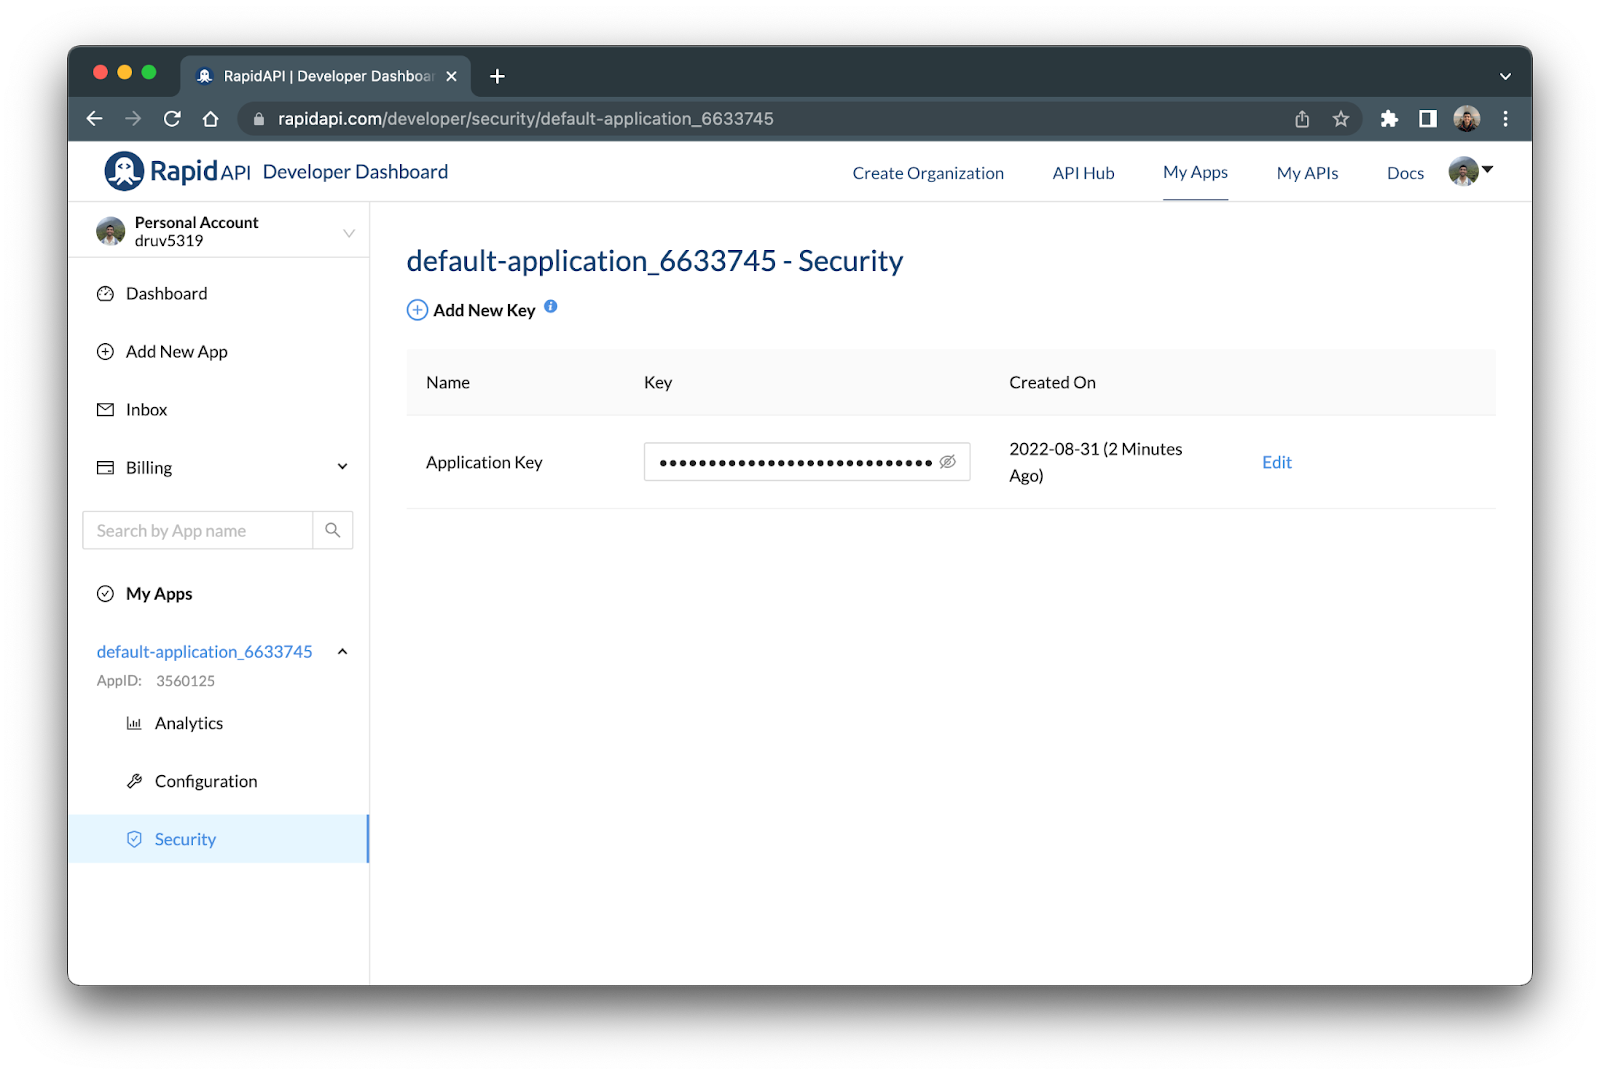
Task: Open Docs link in header
Action: 1405,173
